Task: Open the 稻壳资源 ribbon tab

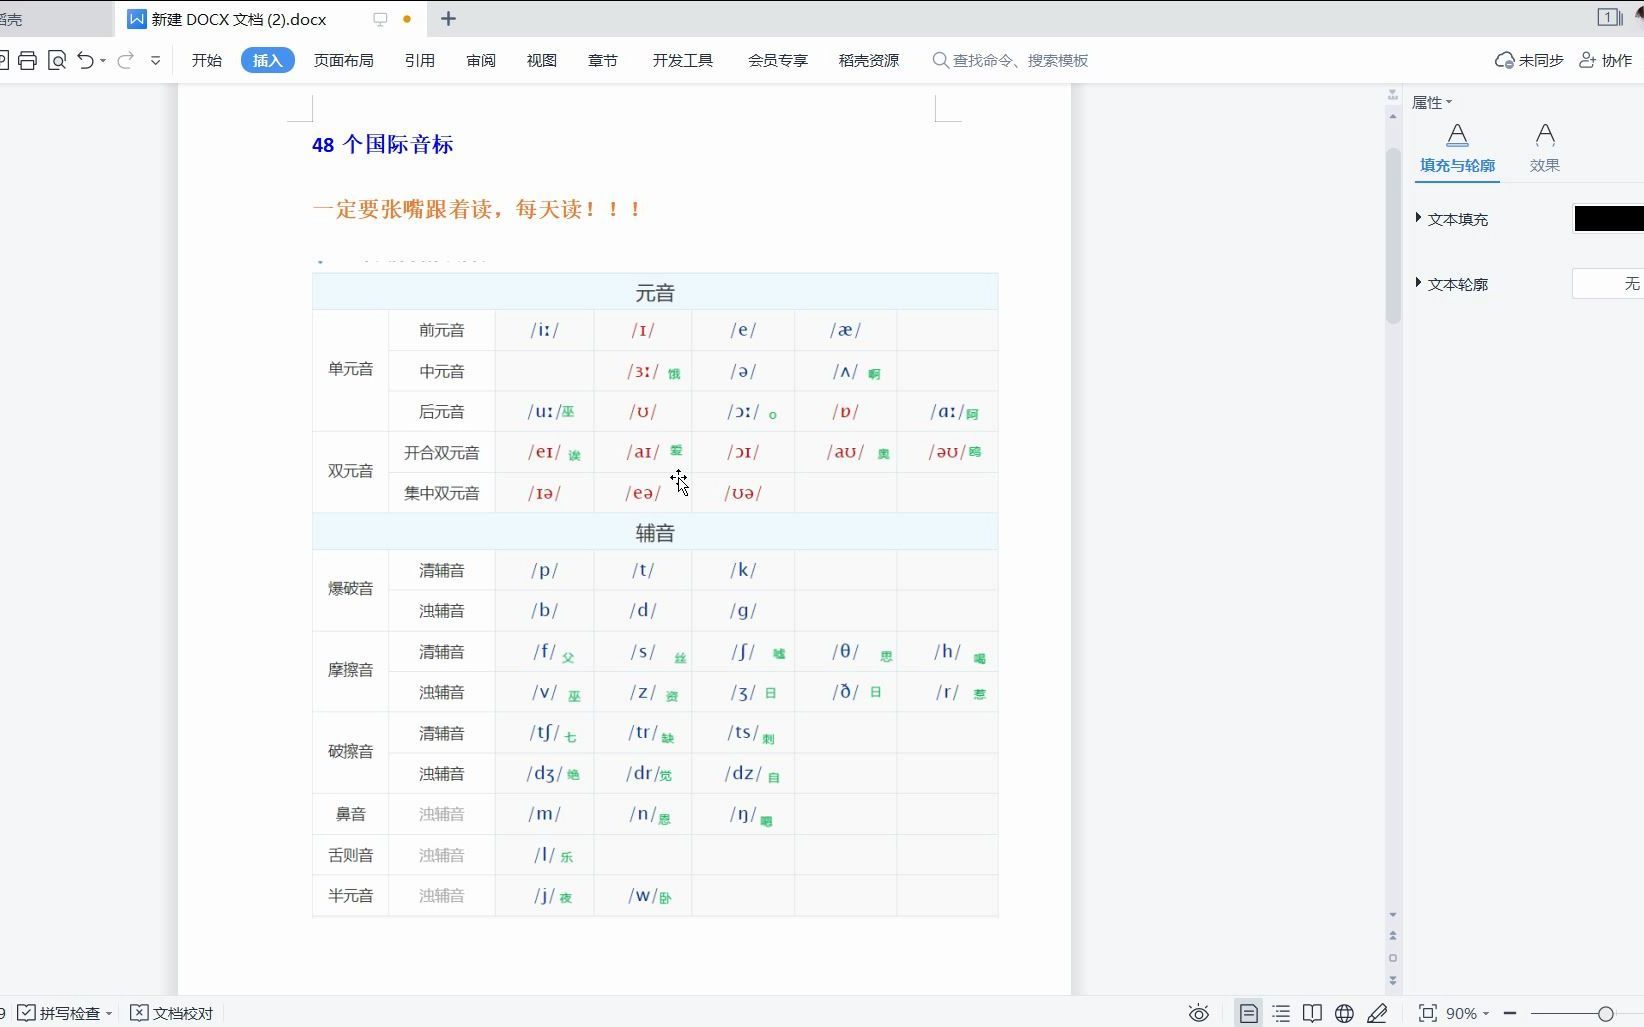Action: tap(869, 60)
